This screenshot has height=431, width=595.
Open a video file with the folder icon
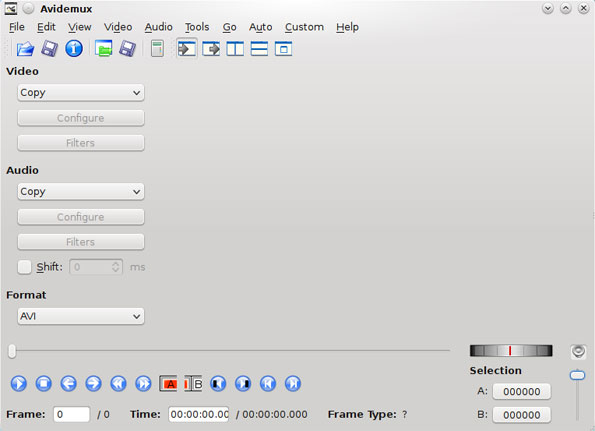(25, 49)
